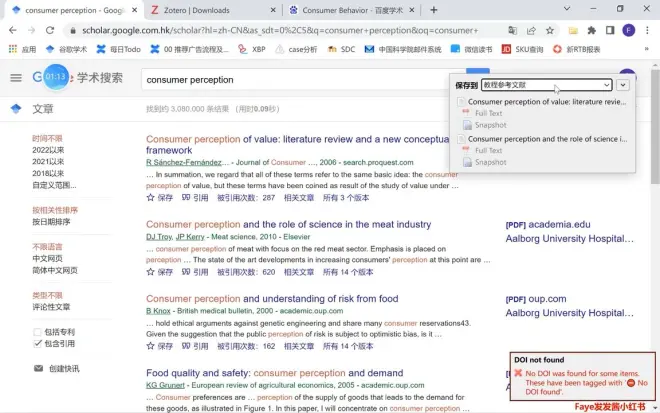Image resolution: width=660 pixels, height=413 pixels.
Task: Restrict to 简体中文网页
Action: pos(55,270)
